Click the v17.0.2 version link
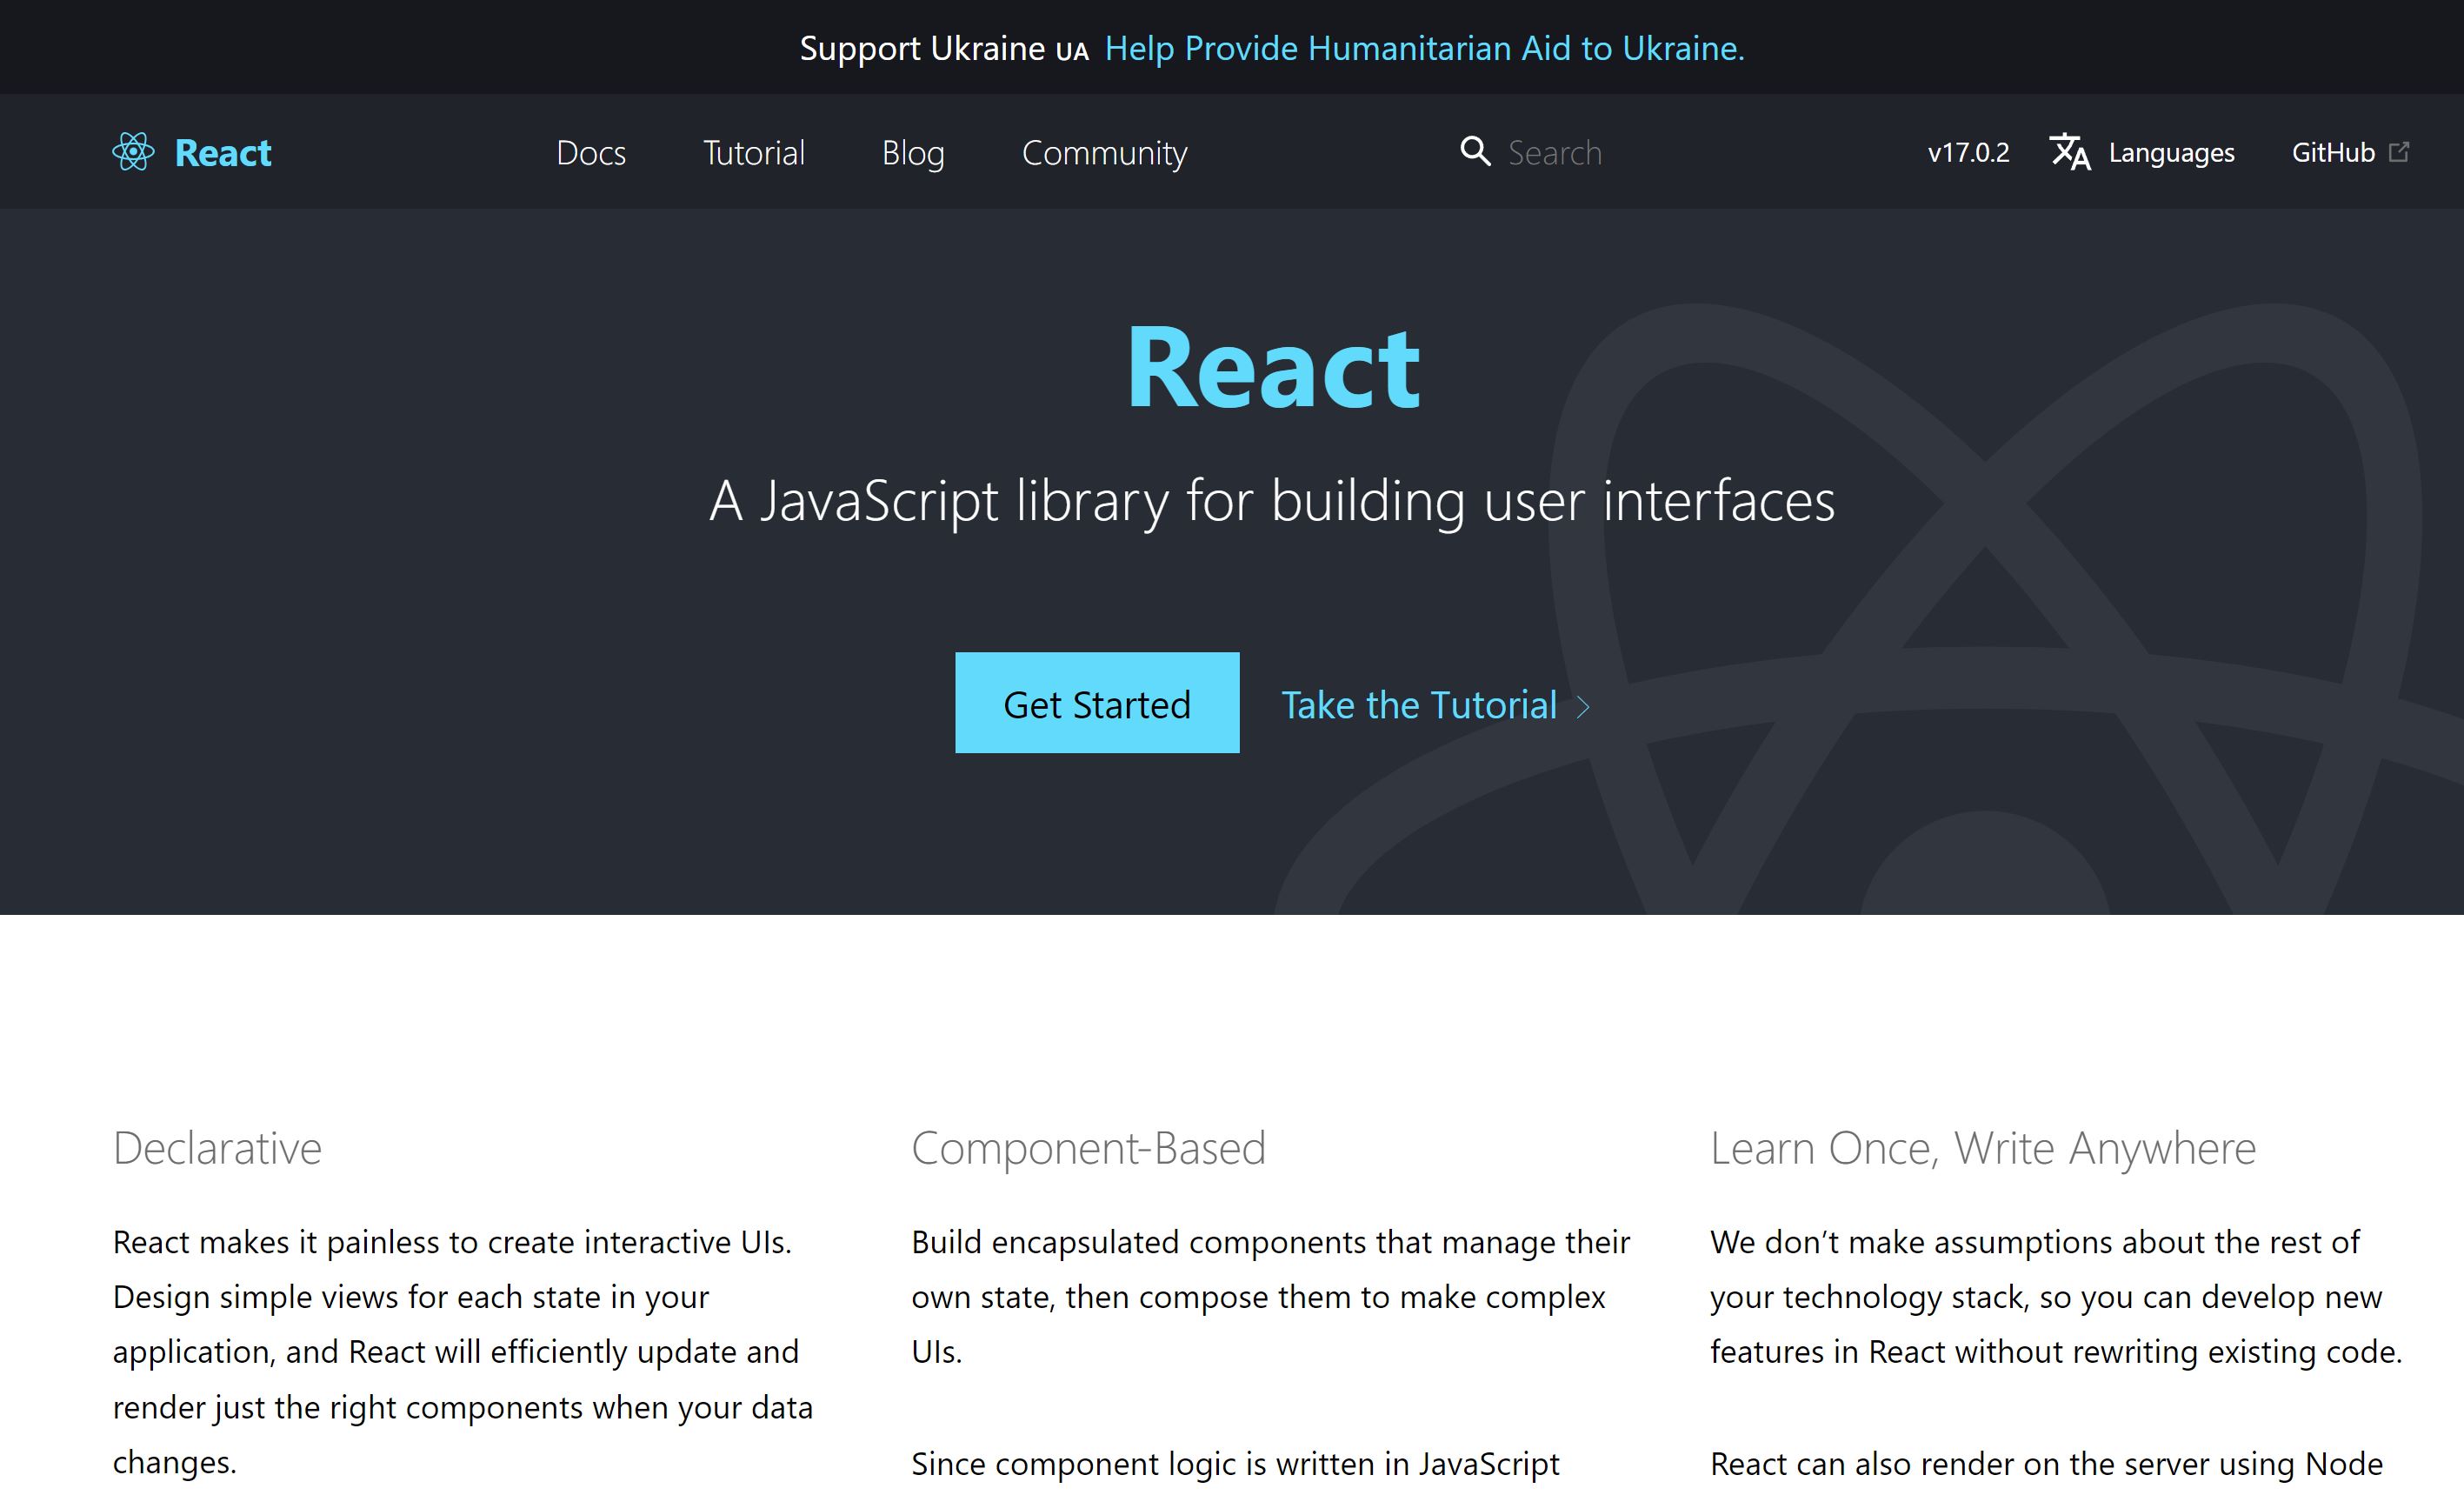Image resolution: width=2464 pixels, height=1495 pixels. point(1967,153)
